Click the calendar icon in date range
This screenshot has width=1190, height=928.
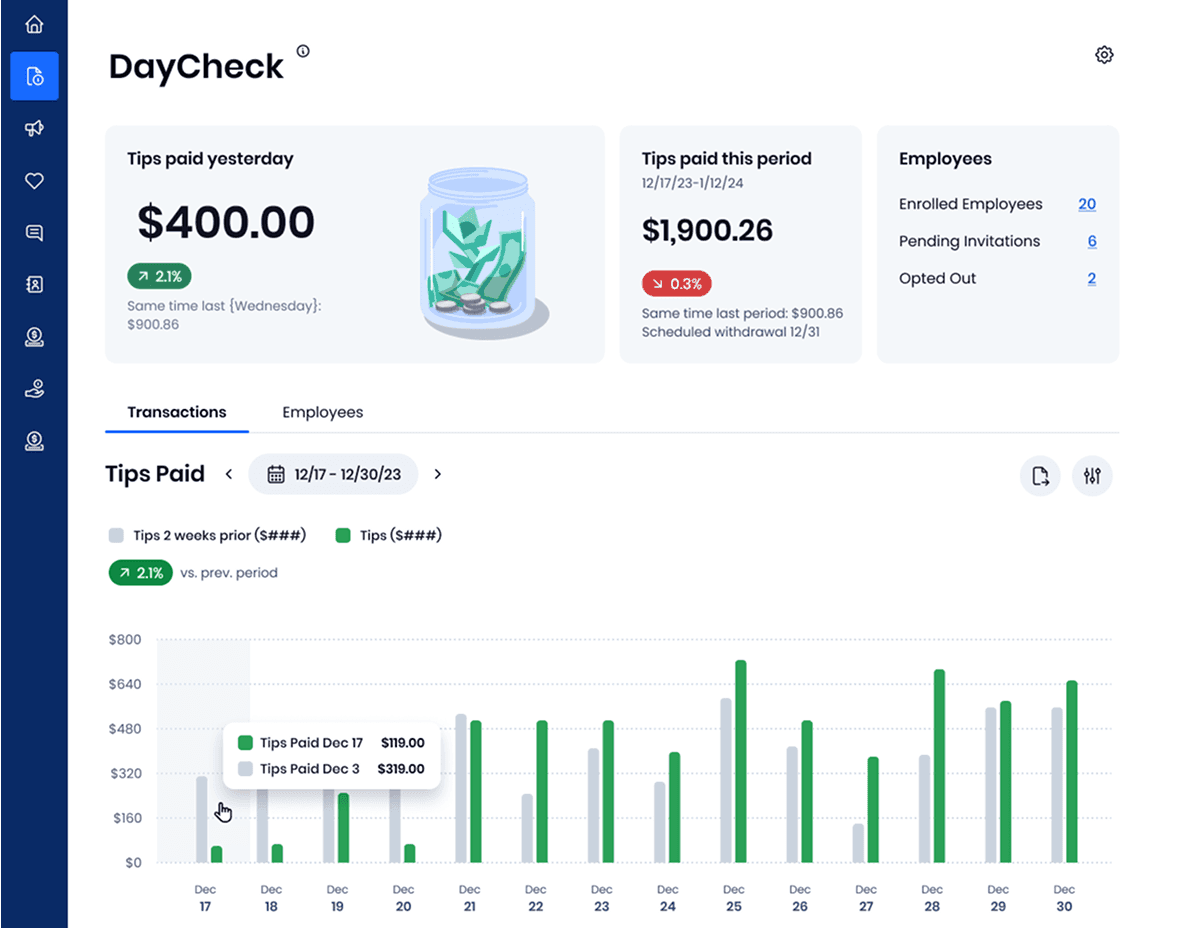click(x=276, y=474)
